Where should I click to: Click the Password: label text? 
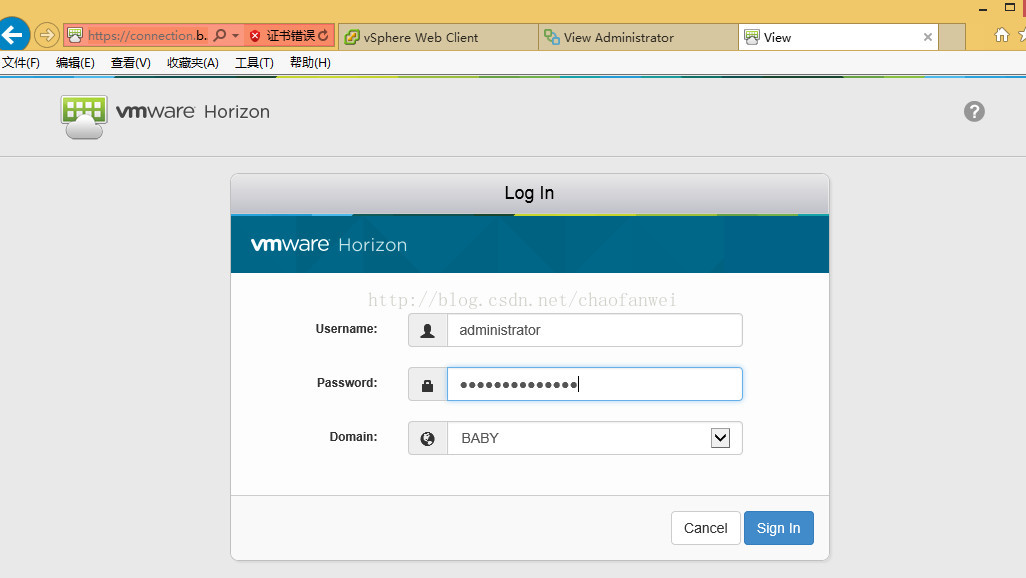(x=347, y=383)
